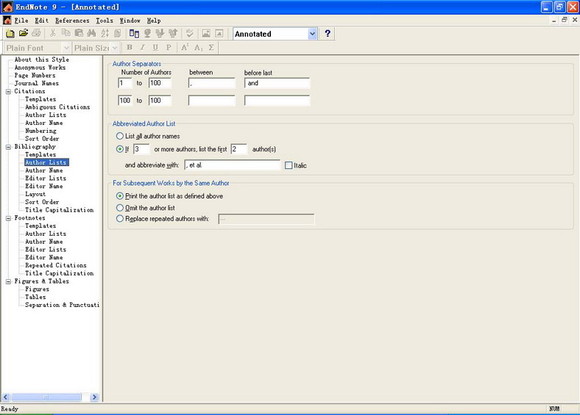Select 'Journal Names' in tree
580x415 pixels.
point(37,83)
